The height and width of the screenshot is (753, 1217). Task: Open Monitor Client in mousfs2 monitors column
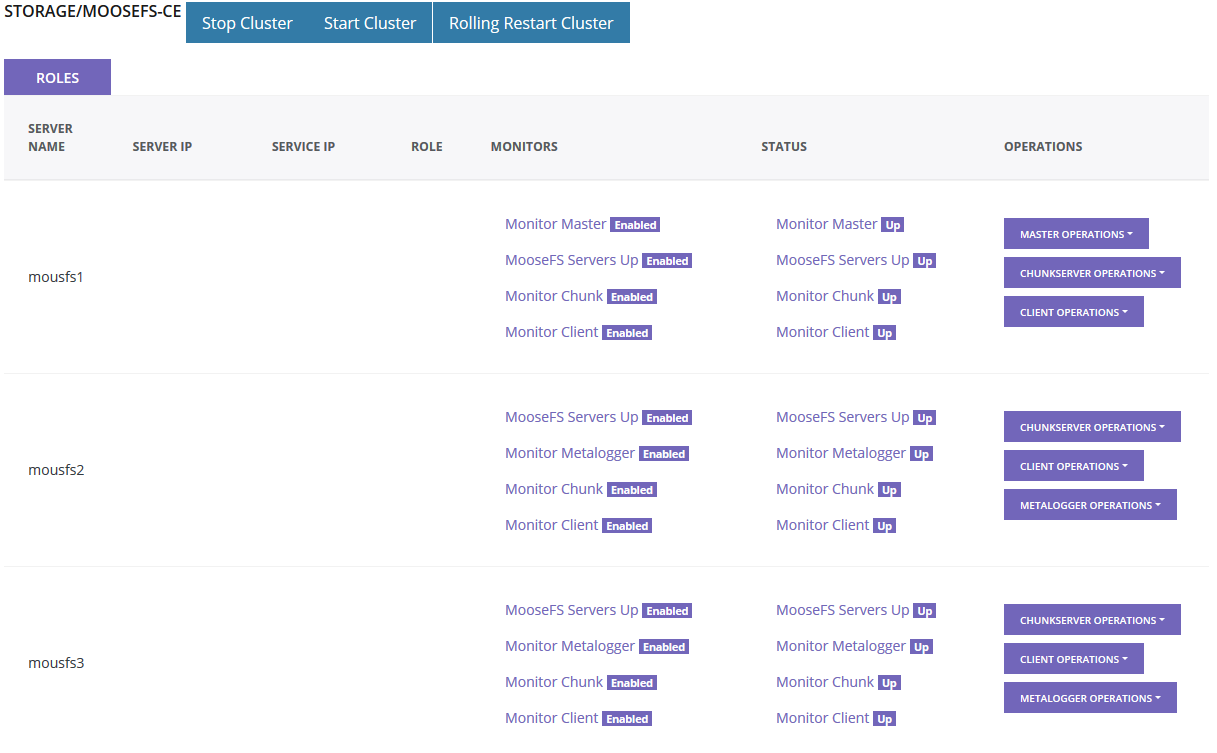tap(552, 525)
